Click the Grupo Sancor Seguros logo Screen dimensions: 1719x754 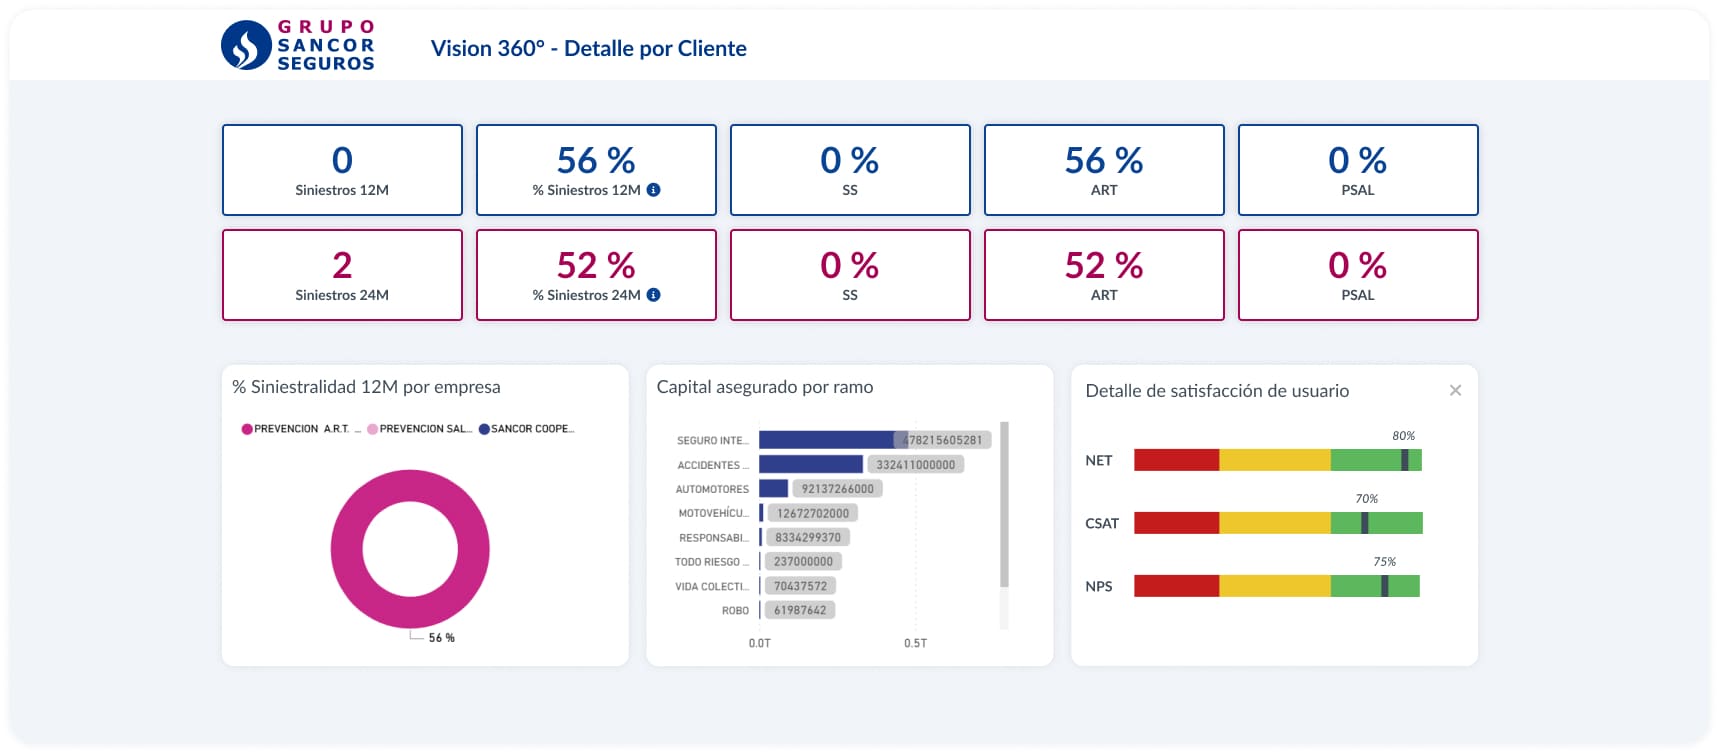[298, 46]
